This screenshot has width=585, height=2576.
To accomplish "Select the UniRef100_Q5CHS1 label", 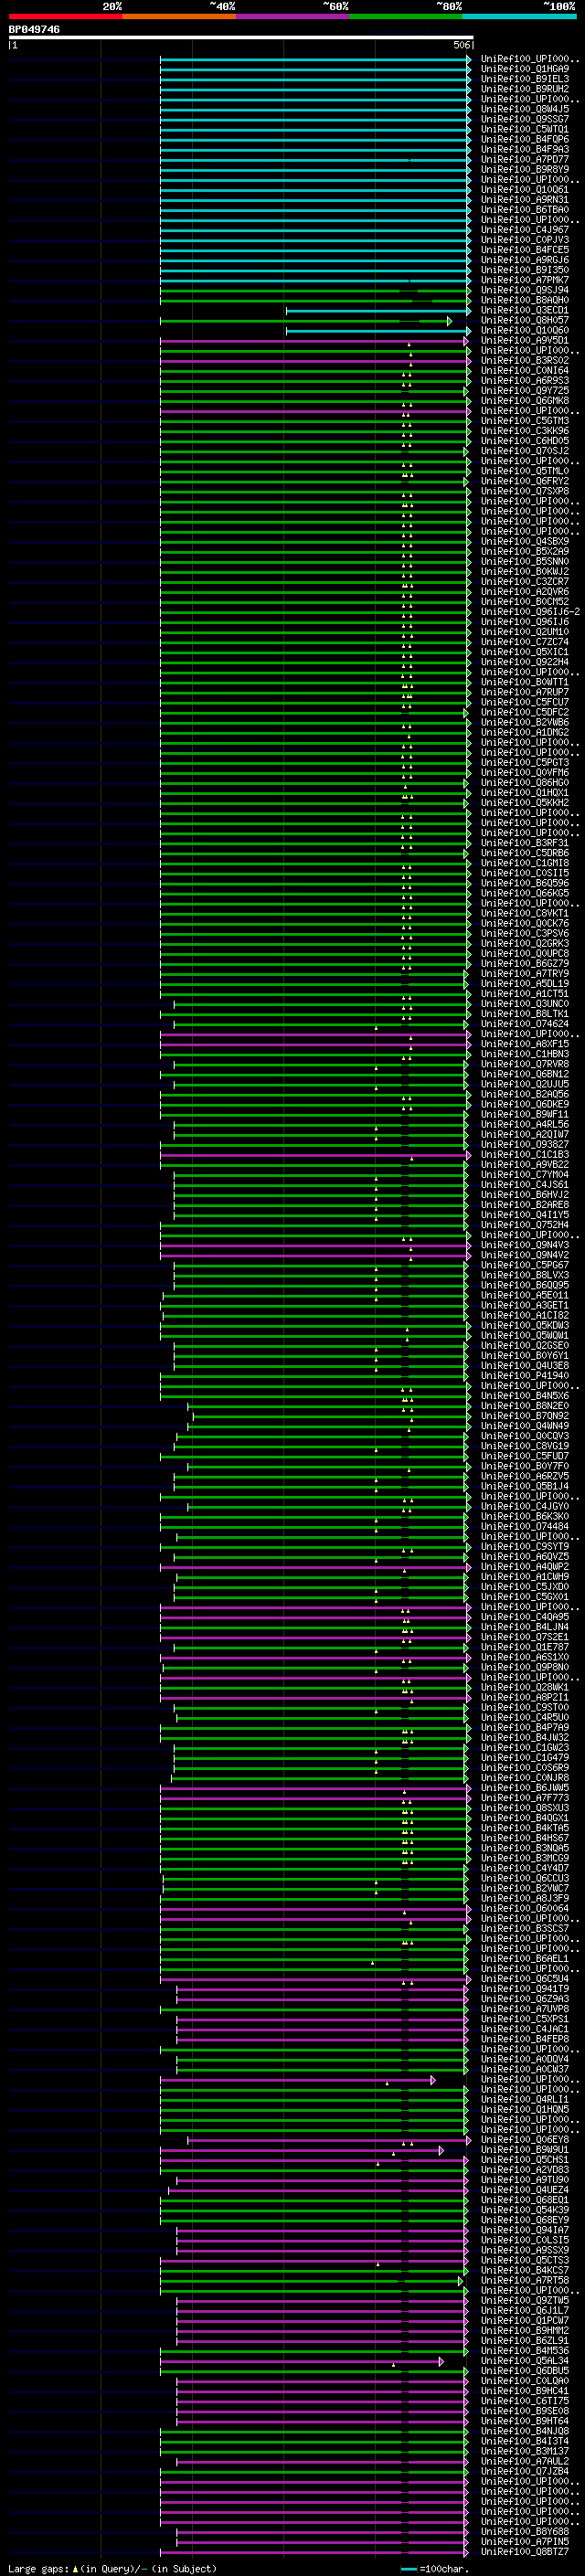I will [525, 2160].
